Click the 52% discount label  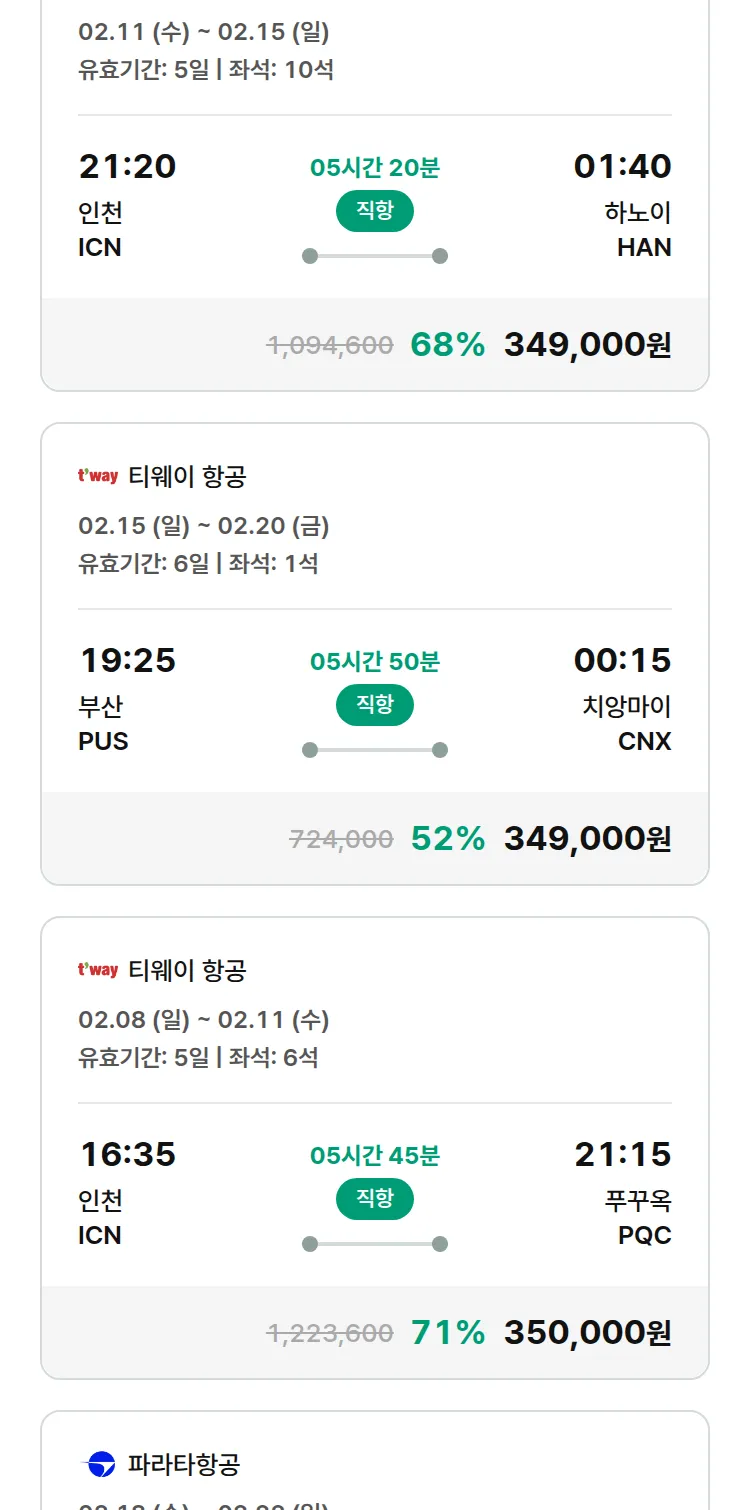tap(447, 839)
